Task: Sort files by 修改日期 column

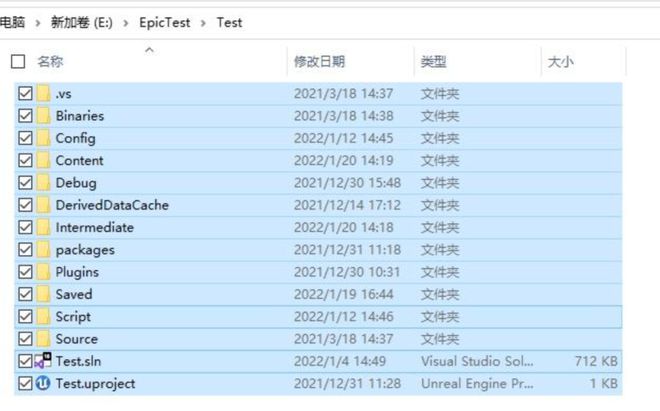Action: [x=319, y=62]
